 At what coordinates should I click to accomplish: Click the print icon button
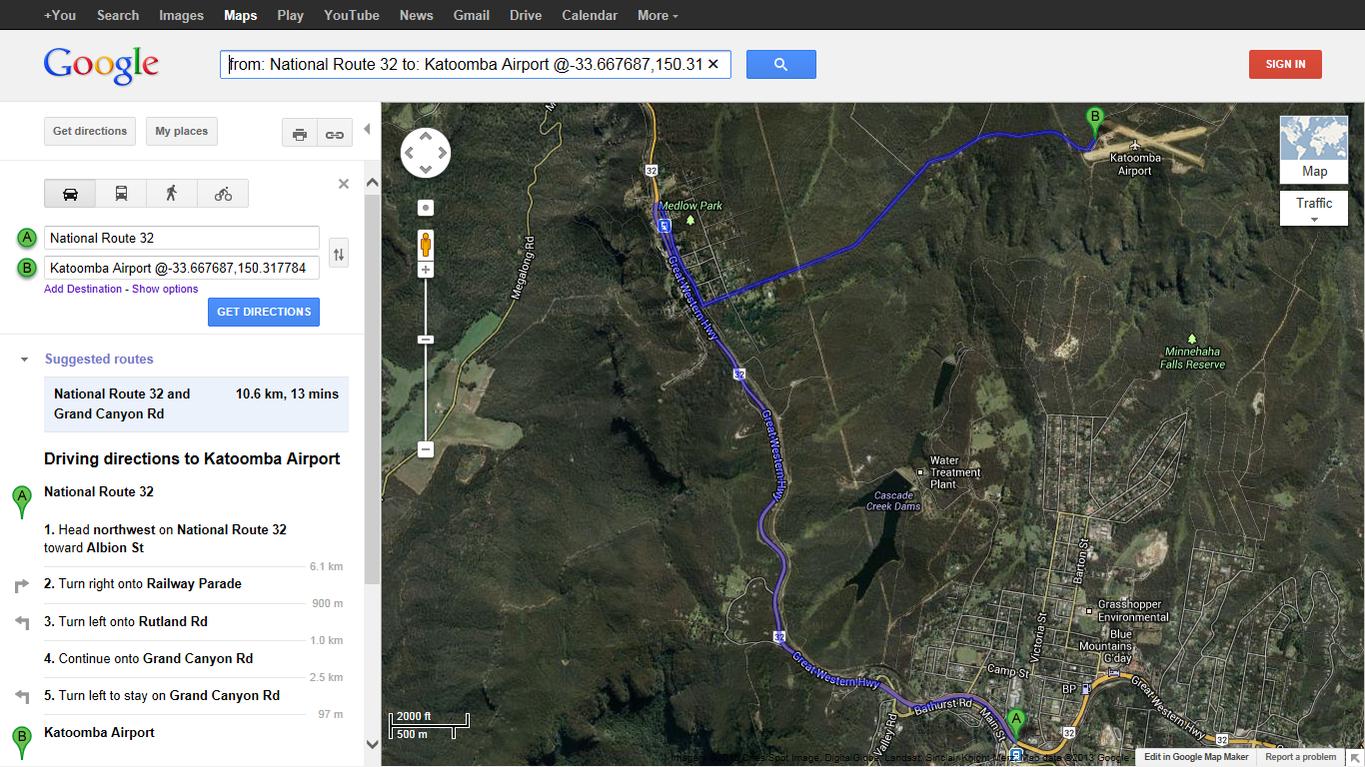point(299,134)
